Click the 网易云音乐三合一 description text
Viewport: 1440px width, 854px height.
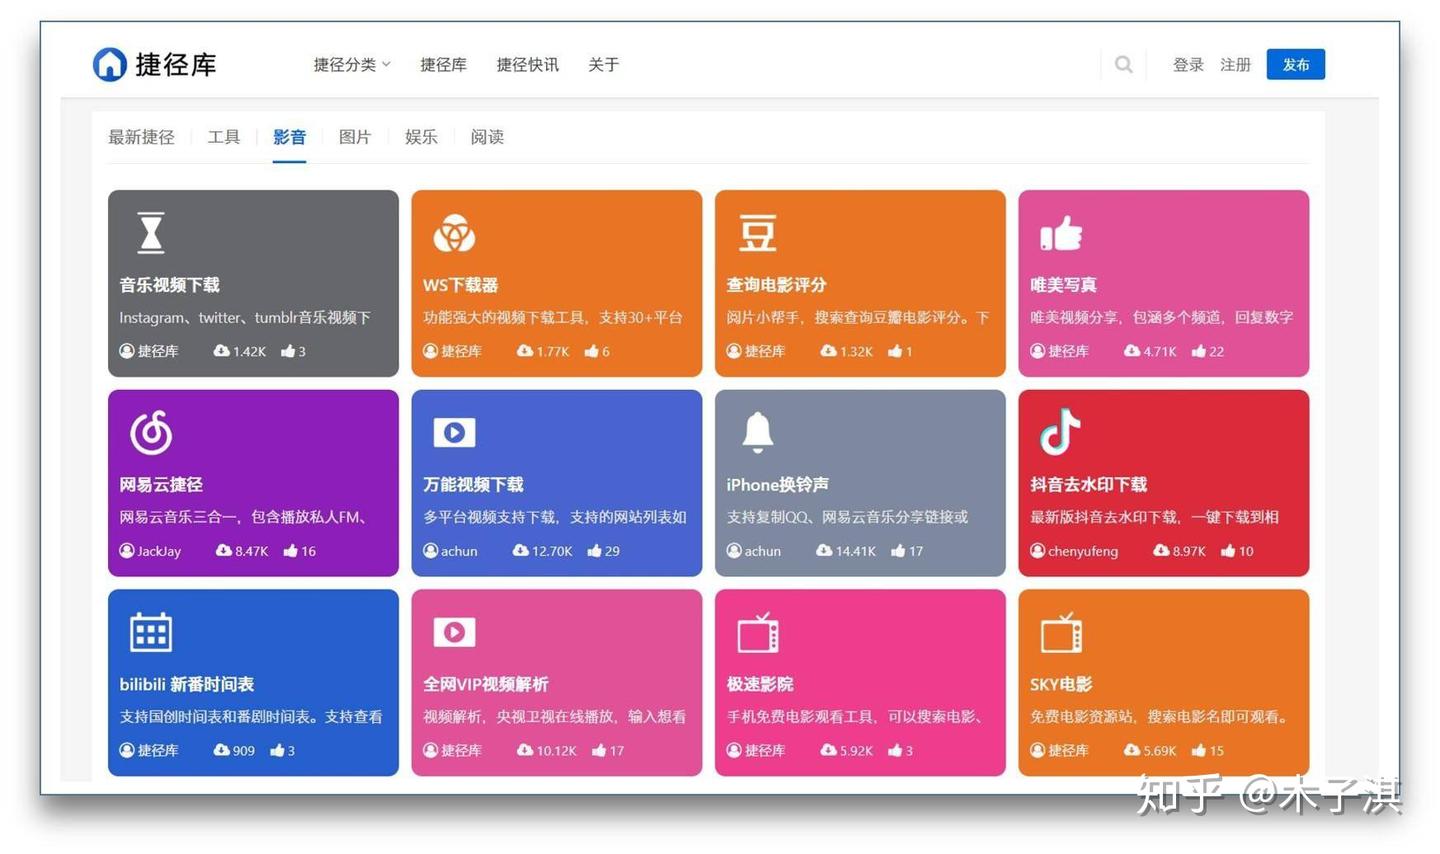point(244,517)
